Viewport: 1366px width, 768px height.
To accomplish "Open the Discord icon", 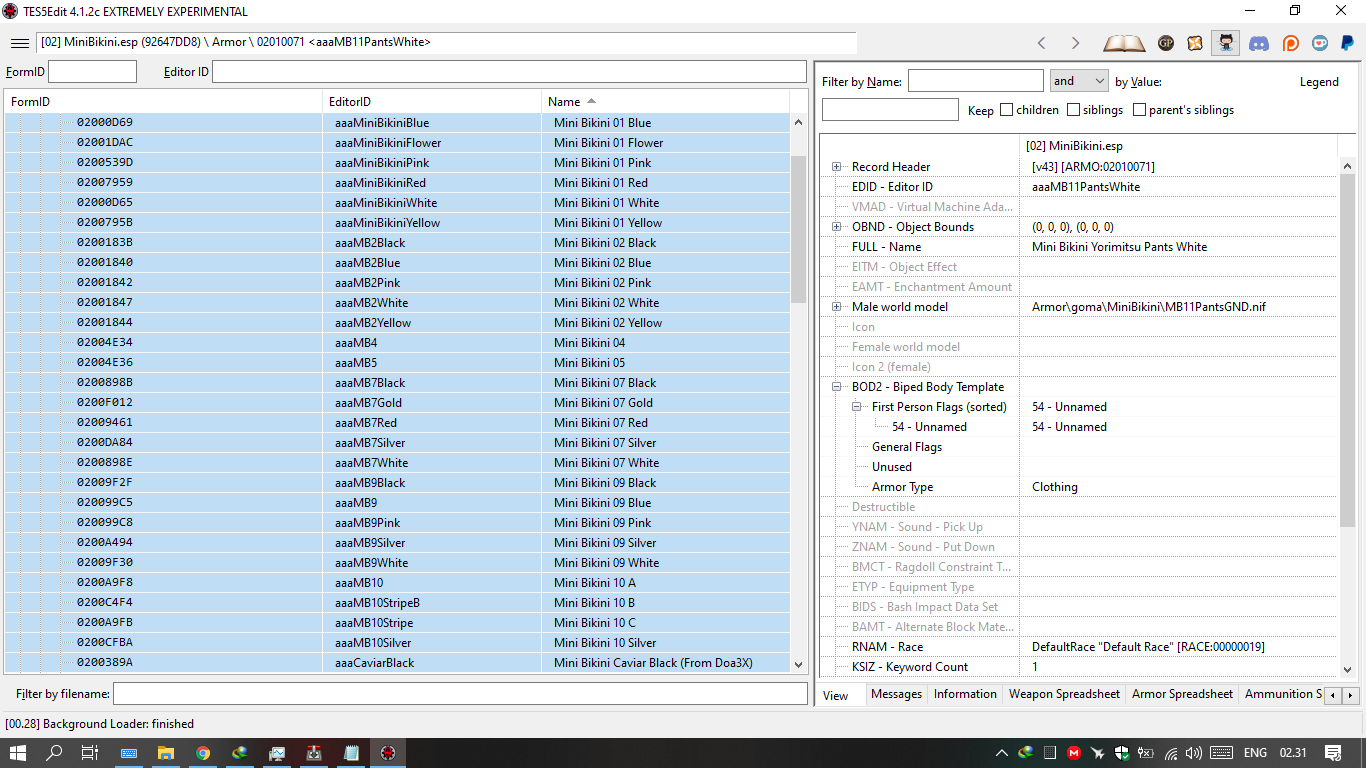I will (1258, 43).
